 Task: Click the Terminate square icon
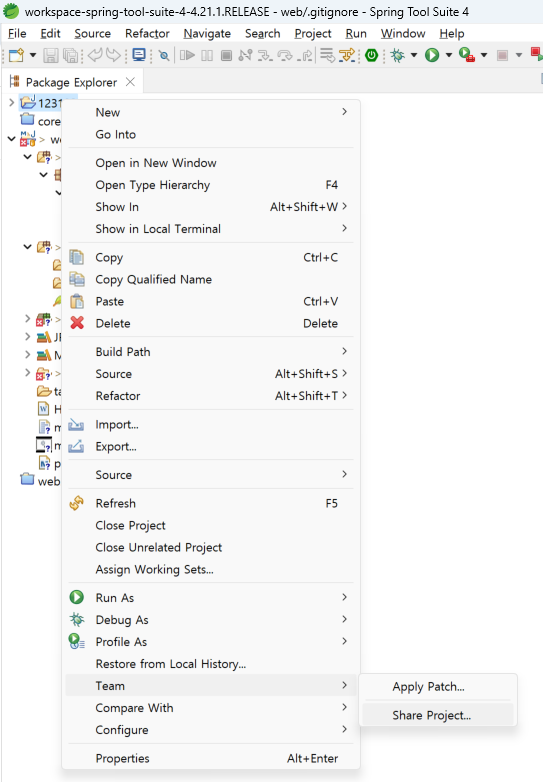point(226,55)
